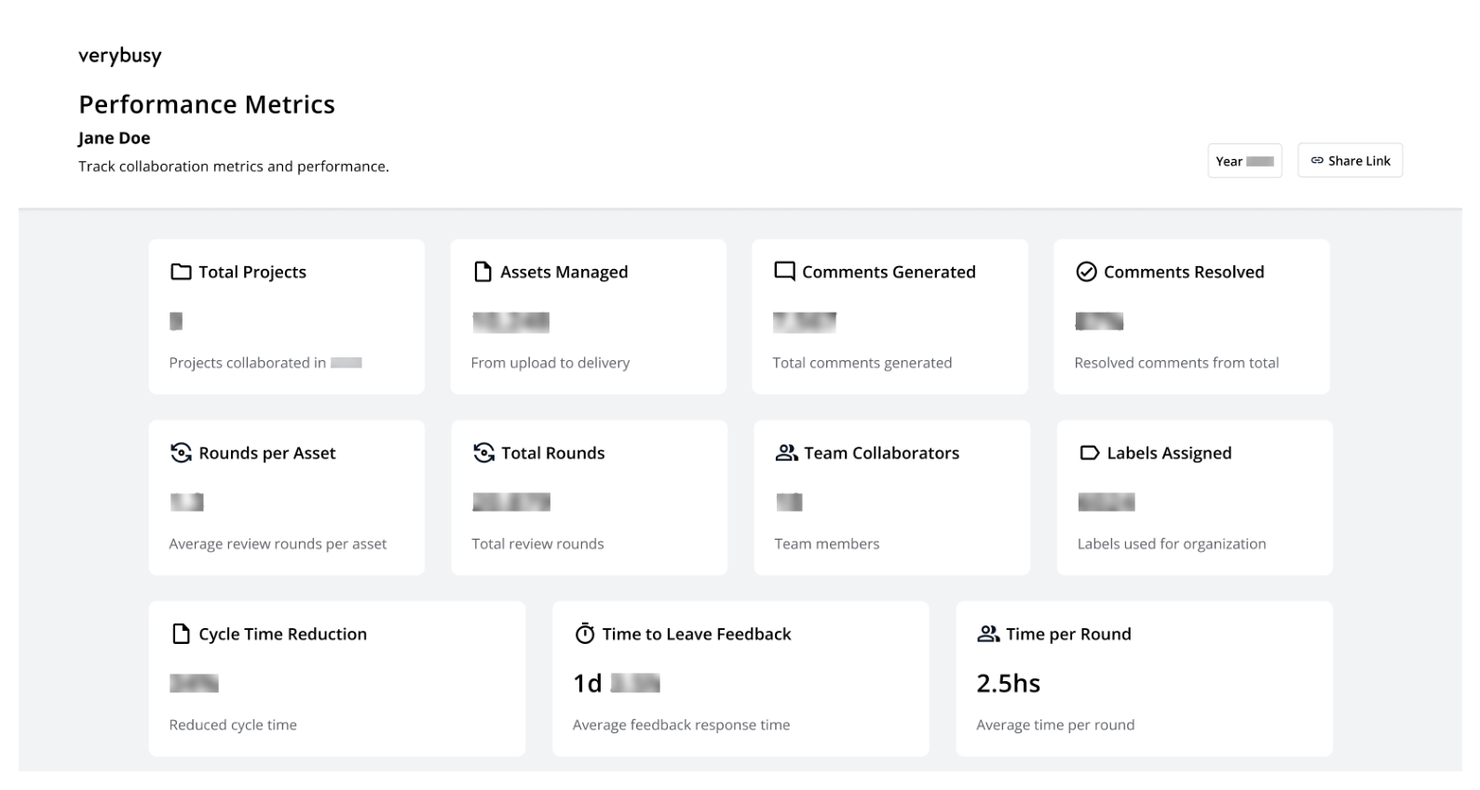1480x790 pixels.
Task: Click the folder icon beside Total Projects
Action: tap(180, 272)
